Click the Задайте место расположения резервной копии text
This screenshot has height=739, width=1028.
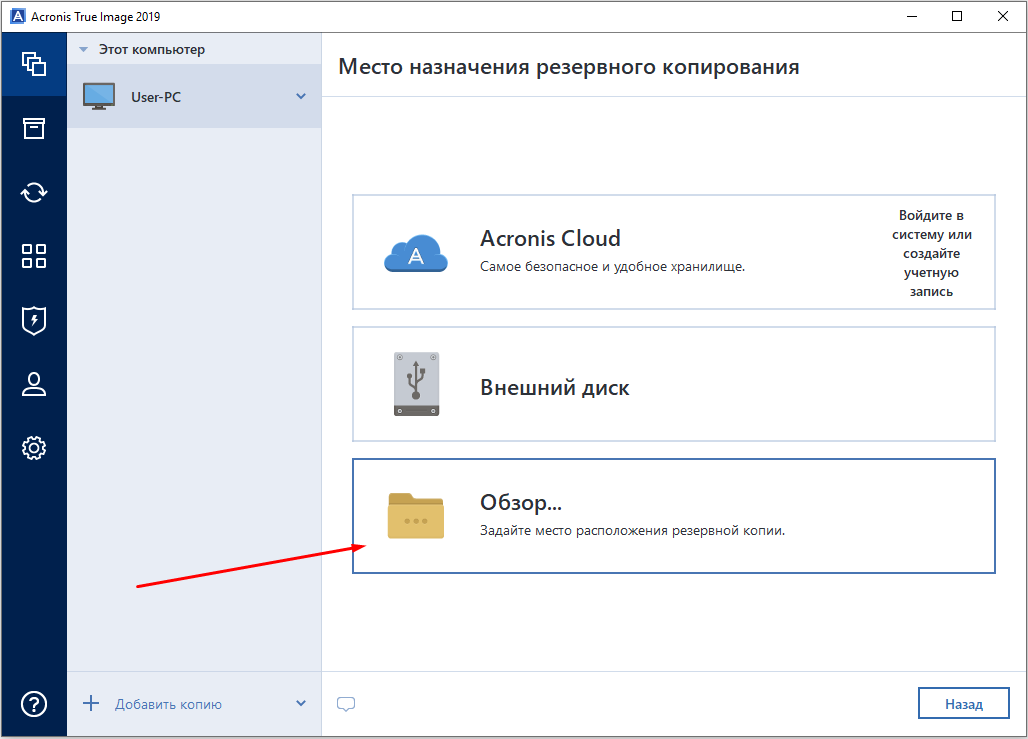pos(632,530)
